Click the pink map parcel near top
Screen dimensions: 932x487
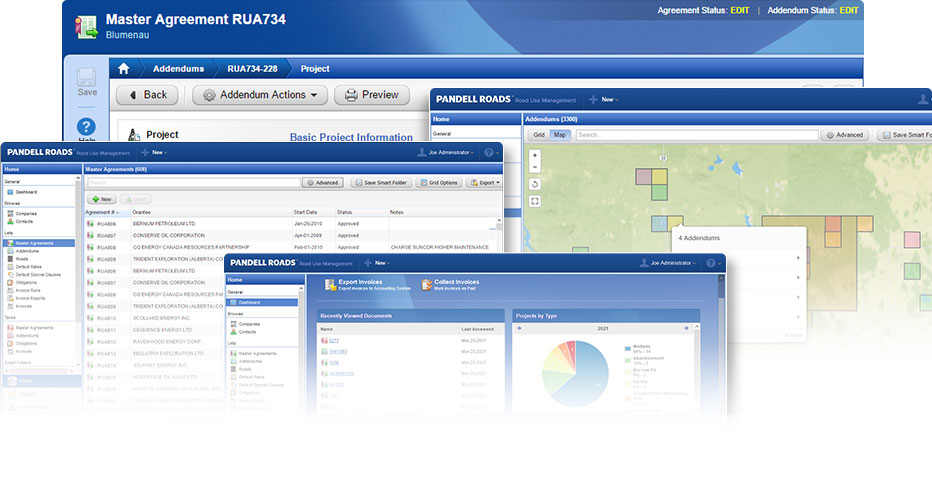tap(644, 176)
